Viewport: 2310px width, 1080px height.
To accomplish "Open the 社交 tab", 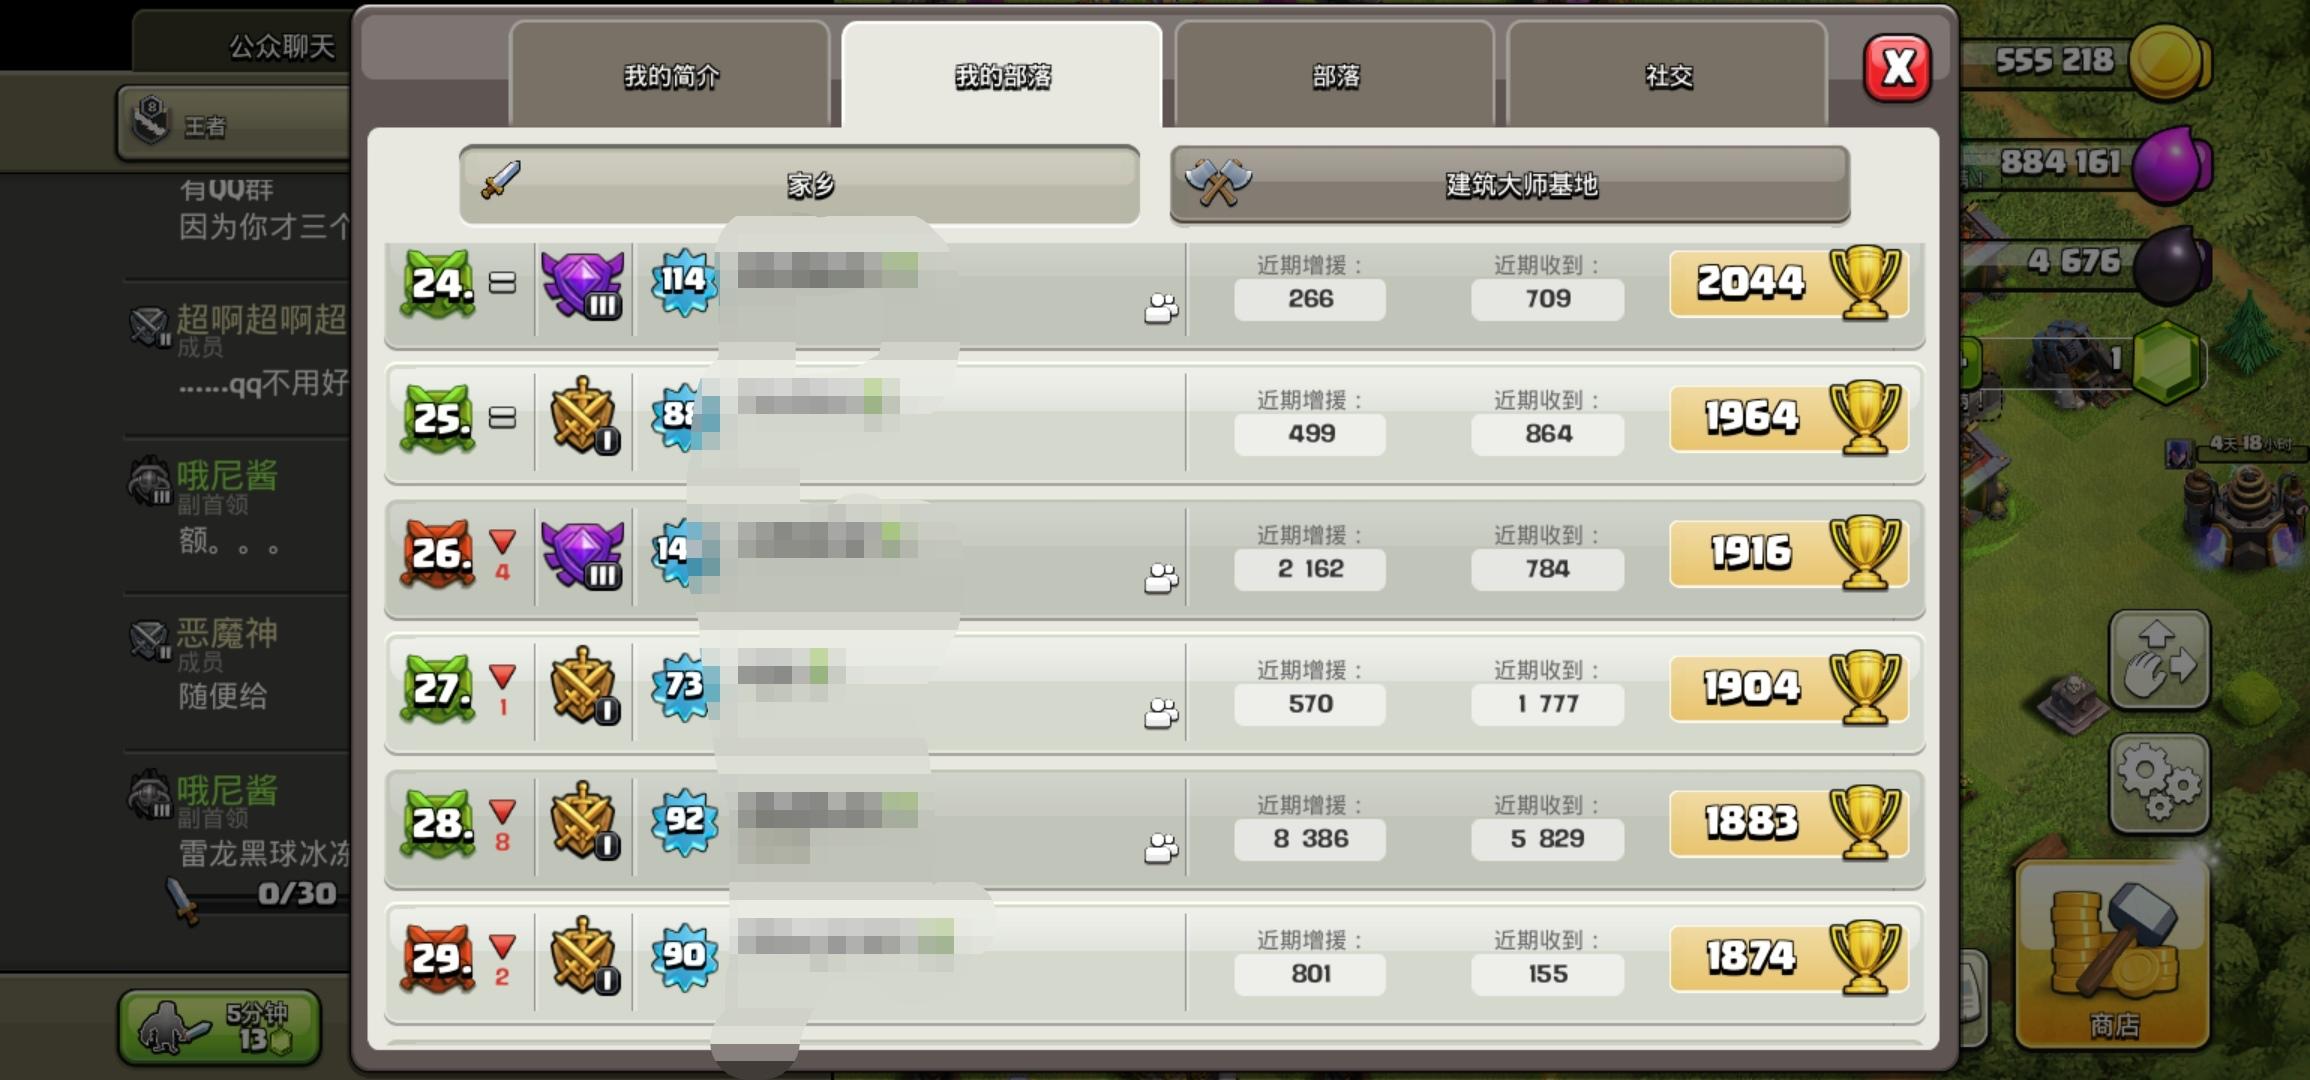I will click(1668, 75).
